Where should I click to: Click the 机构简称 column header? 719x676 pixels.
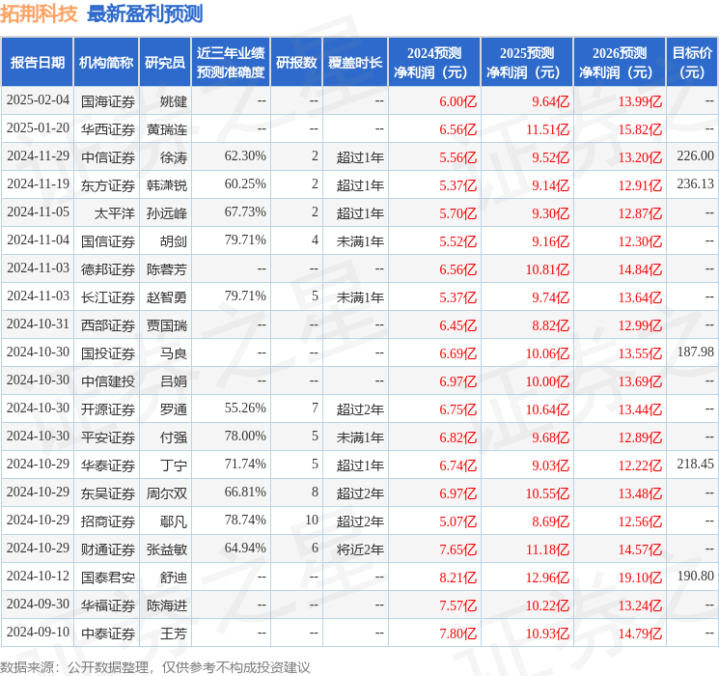click(x=106, y=62)
